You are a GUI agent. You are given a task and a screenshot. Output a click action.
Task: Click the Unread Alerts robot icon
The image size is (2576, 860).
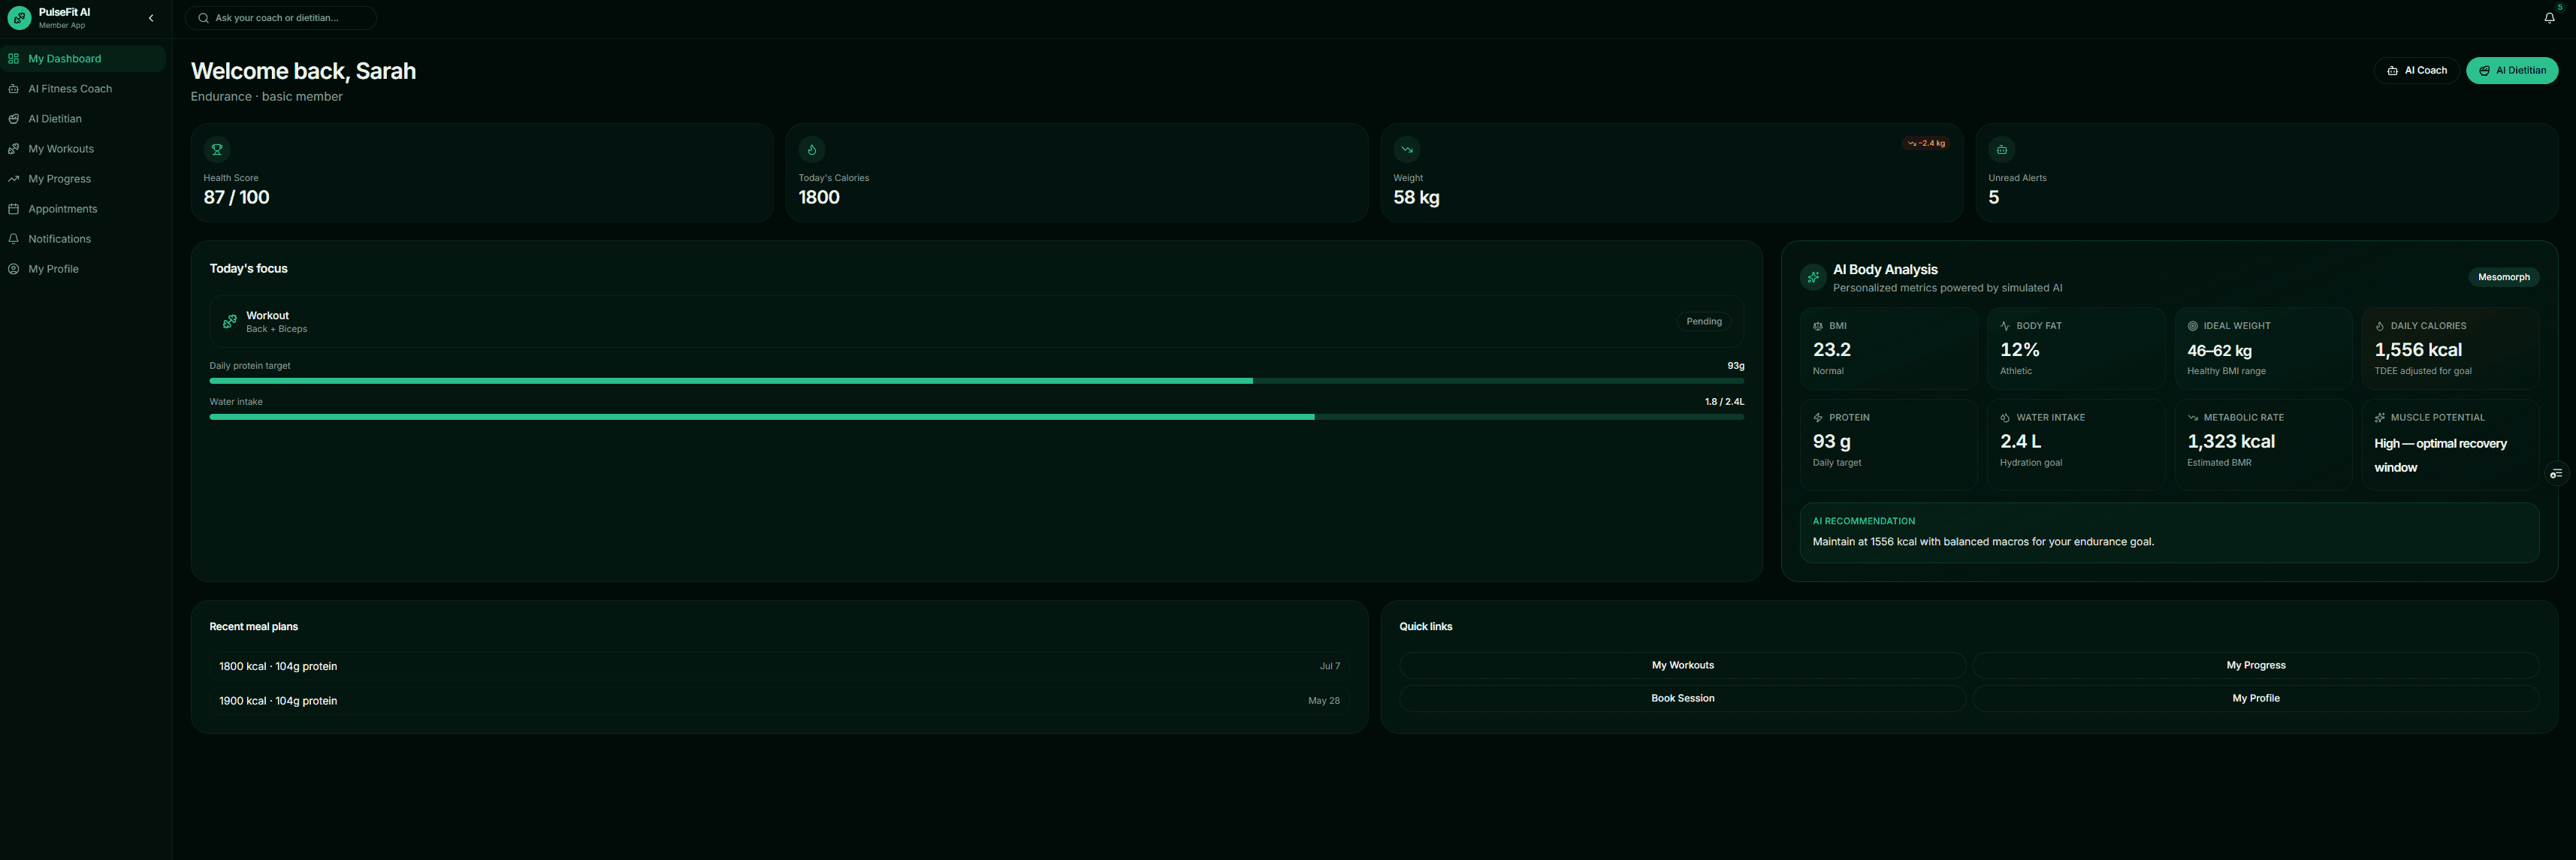(x=2002, y=150)
